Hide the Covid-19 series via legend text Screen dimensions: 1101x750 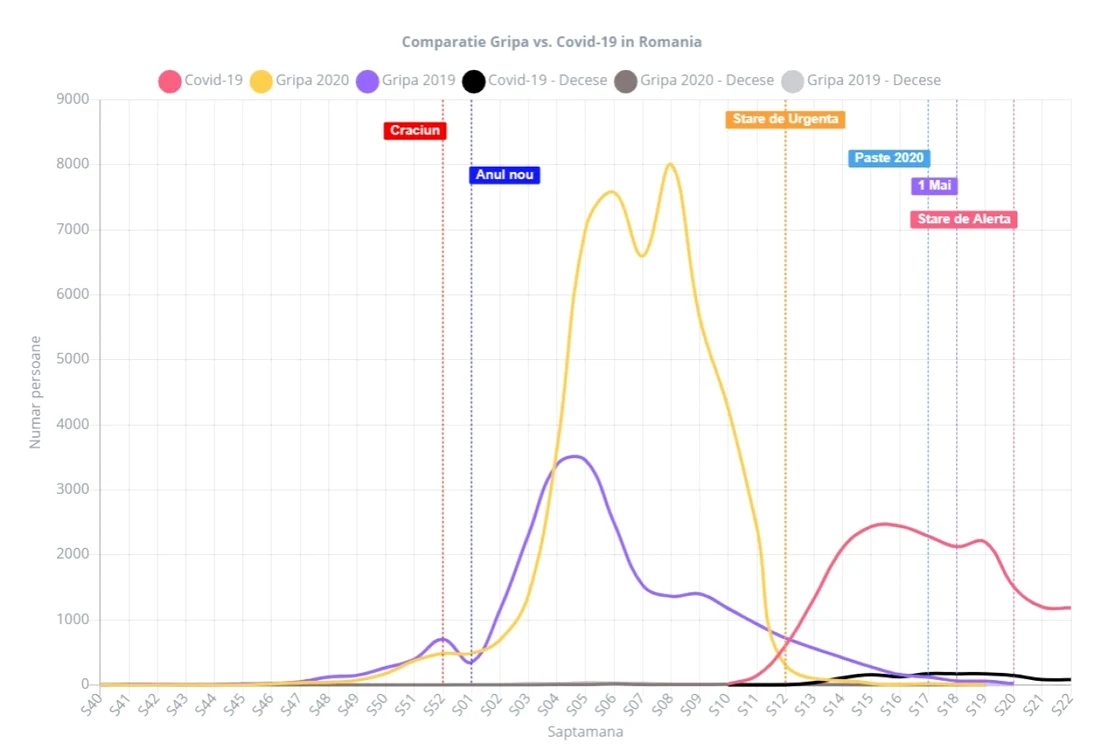(213, 80)
